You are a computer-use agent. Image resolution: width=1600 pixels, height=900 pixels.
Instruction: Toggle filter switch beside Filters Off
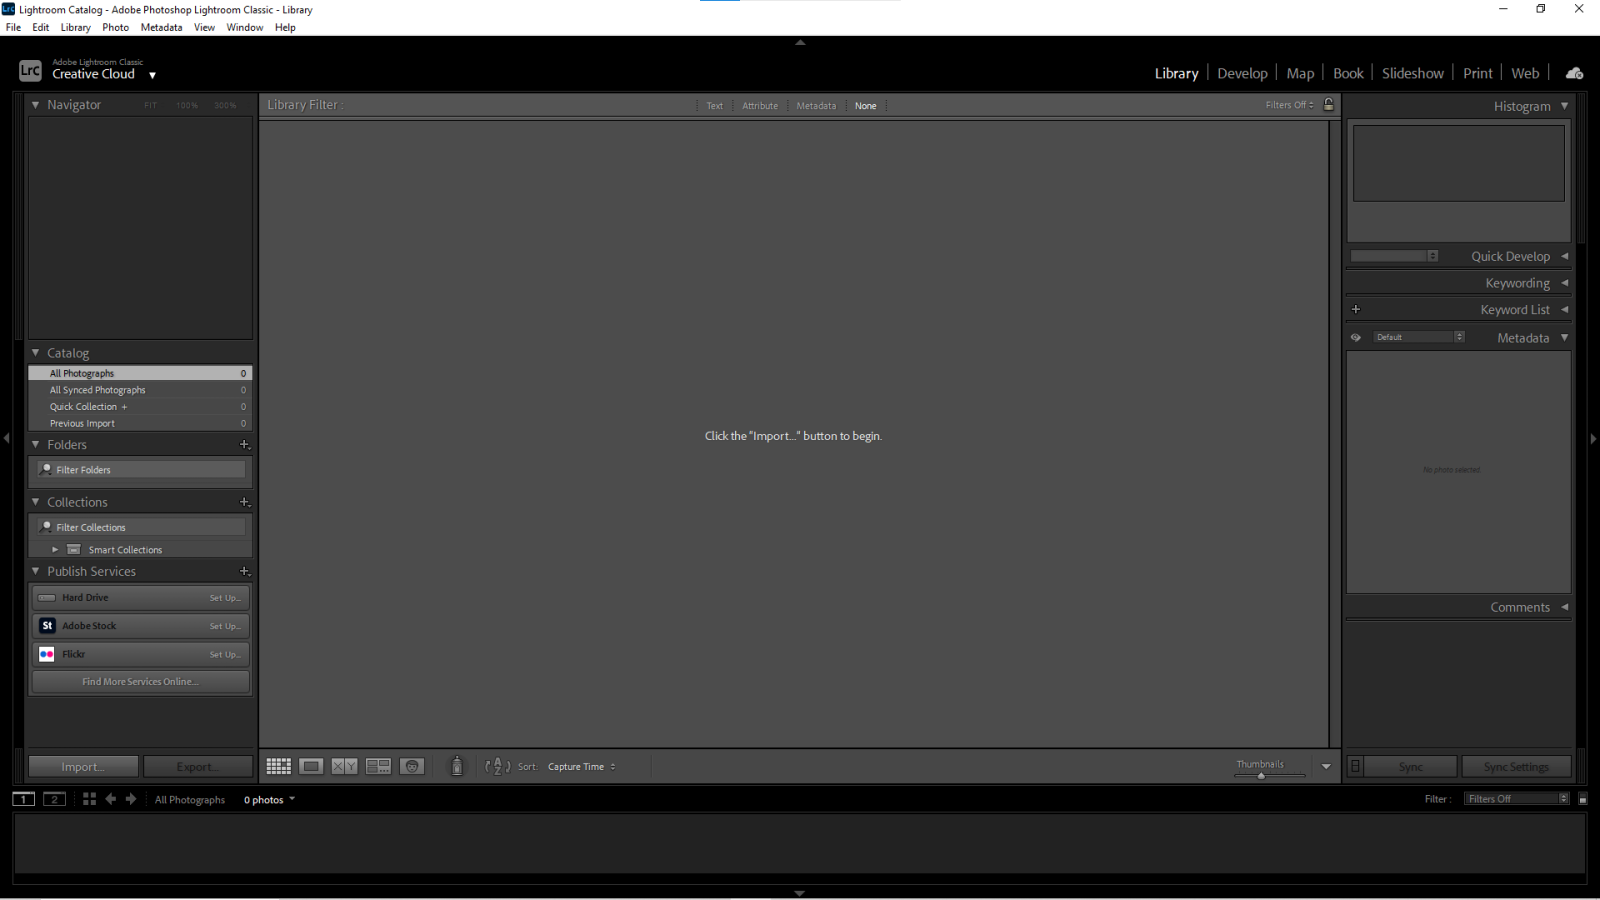pos(1582,799)
